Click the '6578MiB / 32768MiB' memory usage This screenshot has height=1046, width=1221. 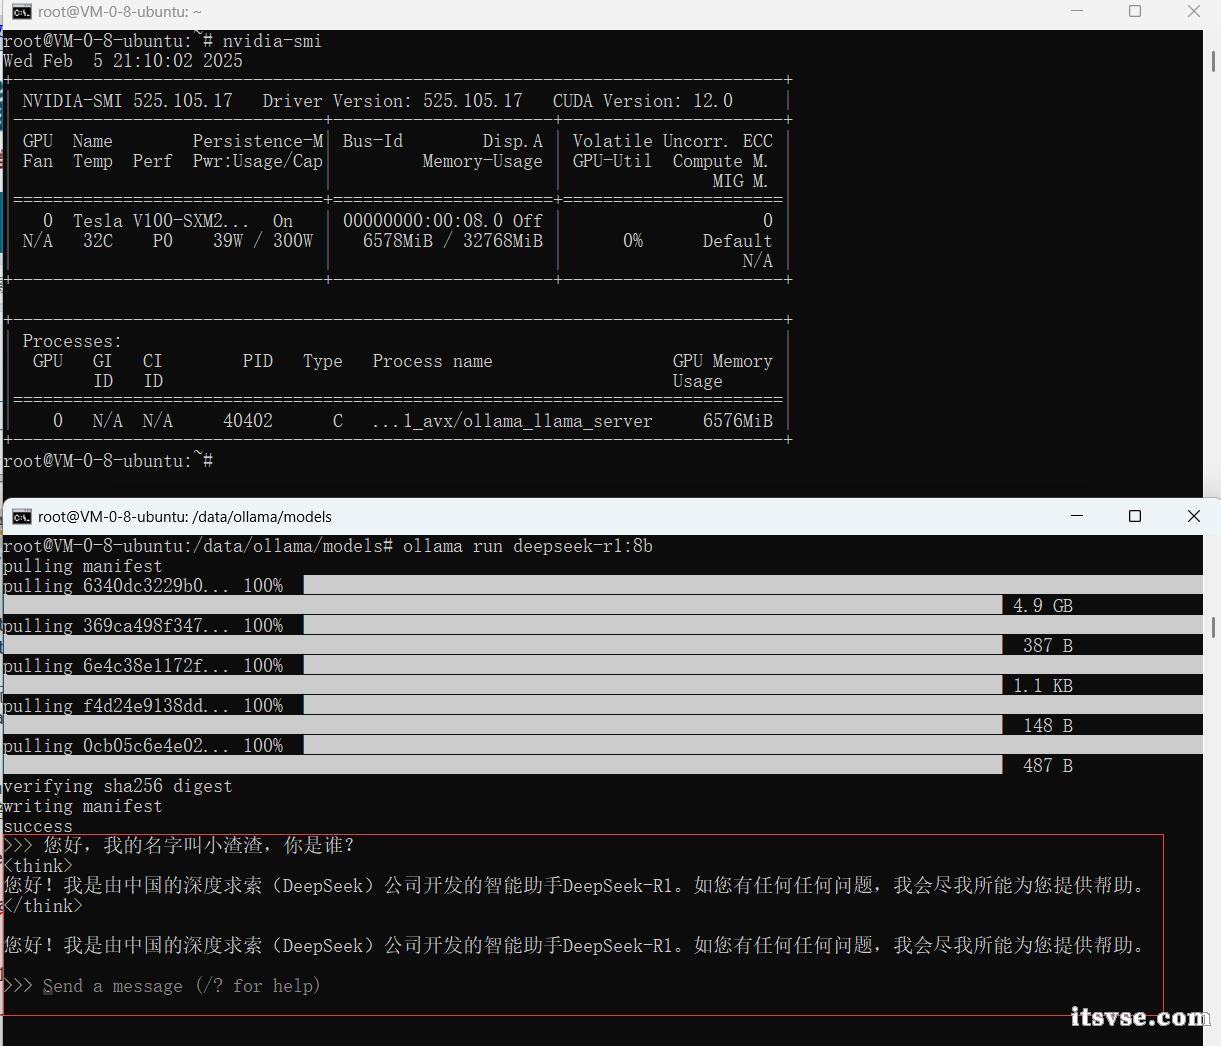tap(452, 241)
